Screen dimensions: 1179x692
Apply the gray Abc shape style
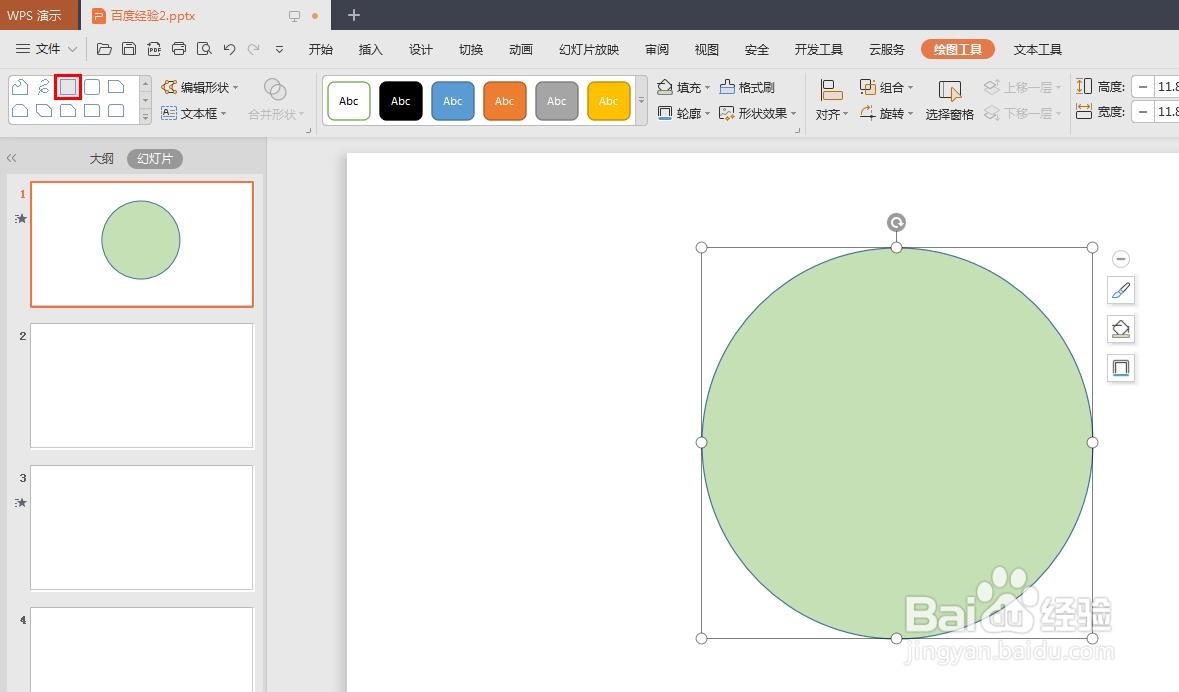[x=556, y=101]
